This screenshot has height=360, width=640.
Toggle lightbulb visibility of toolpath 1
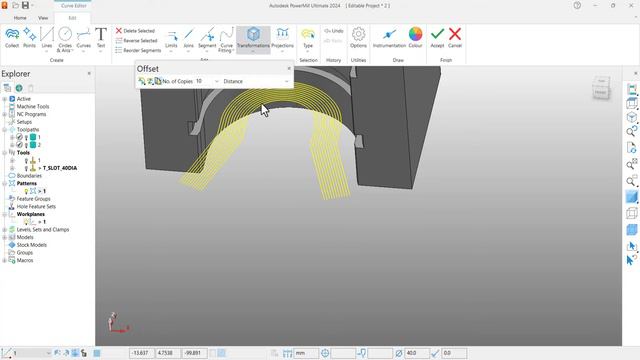click(x=26, y=138)
